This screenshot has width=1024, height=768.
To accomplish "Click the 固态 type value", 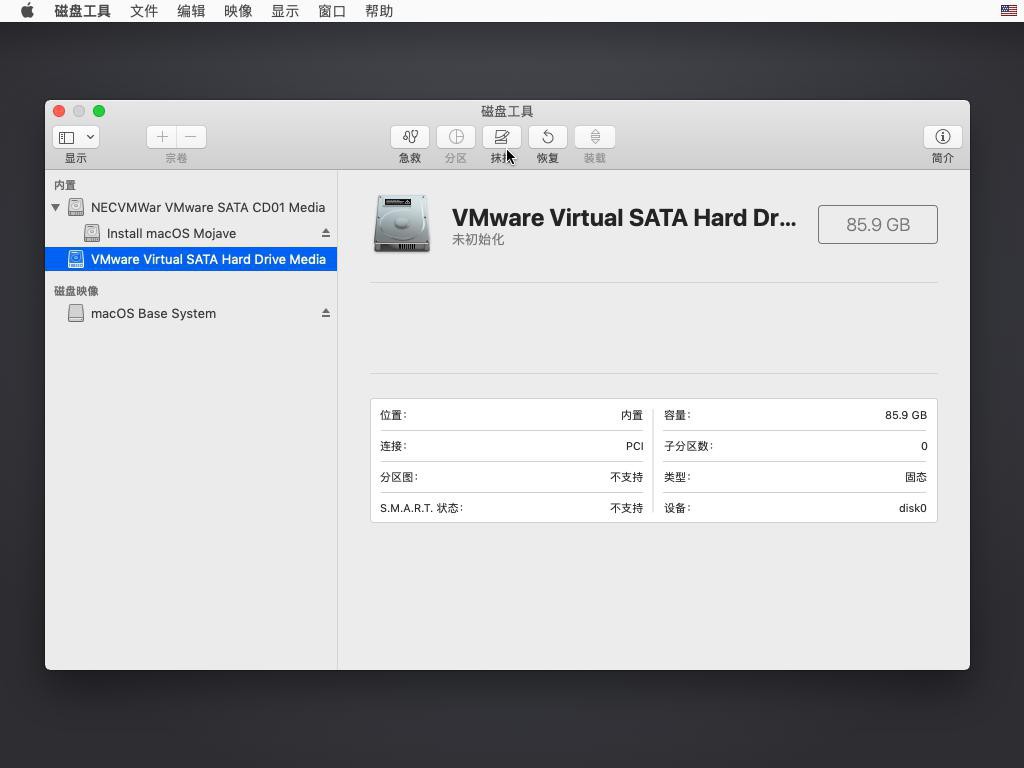I will 916,477.
